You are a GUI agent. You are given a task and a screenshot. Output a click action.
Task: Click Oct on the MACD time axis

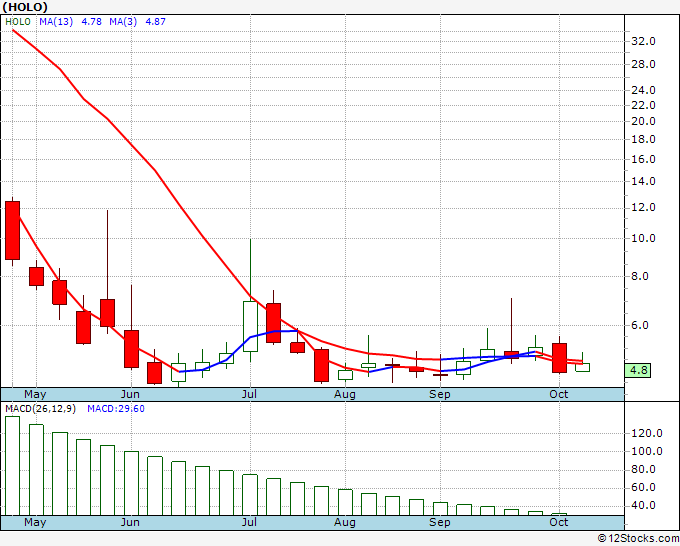tap(559, 522)
